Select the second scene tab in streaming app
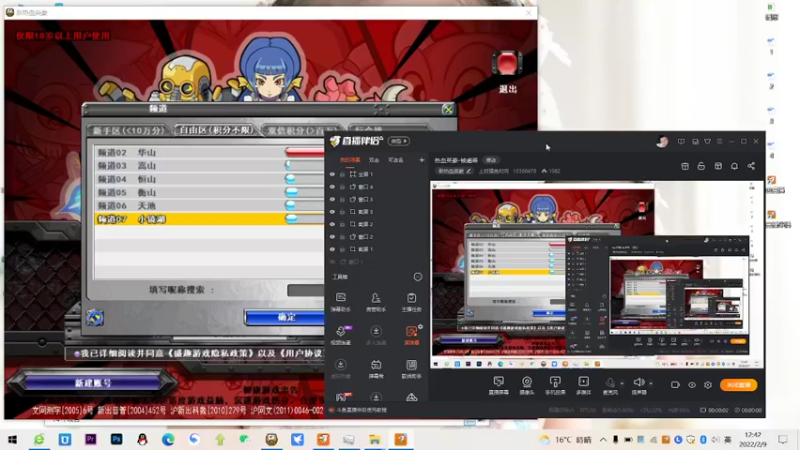This screenshot has width=800, height=450. point(374,160)
